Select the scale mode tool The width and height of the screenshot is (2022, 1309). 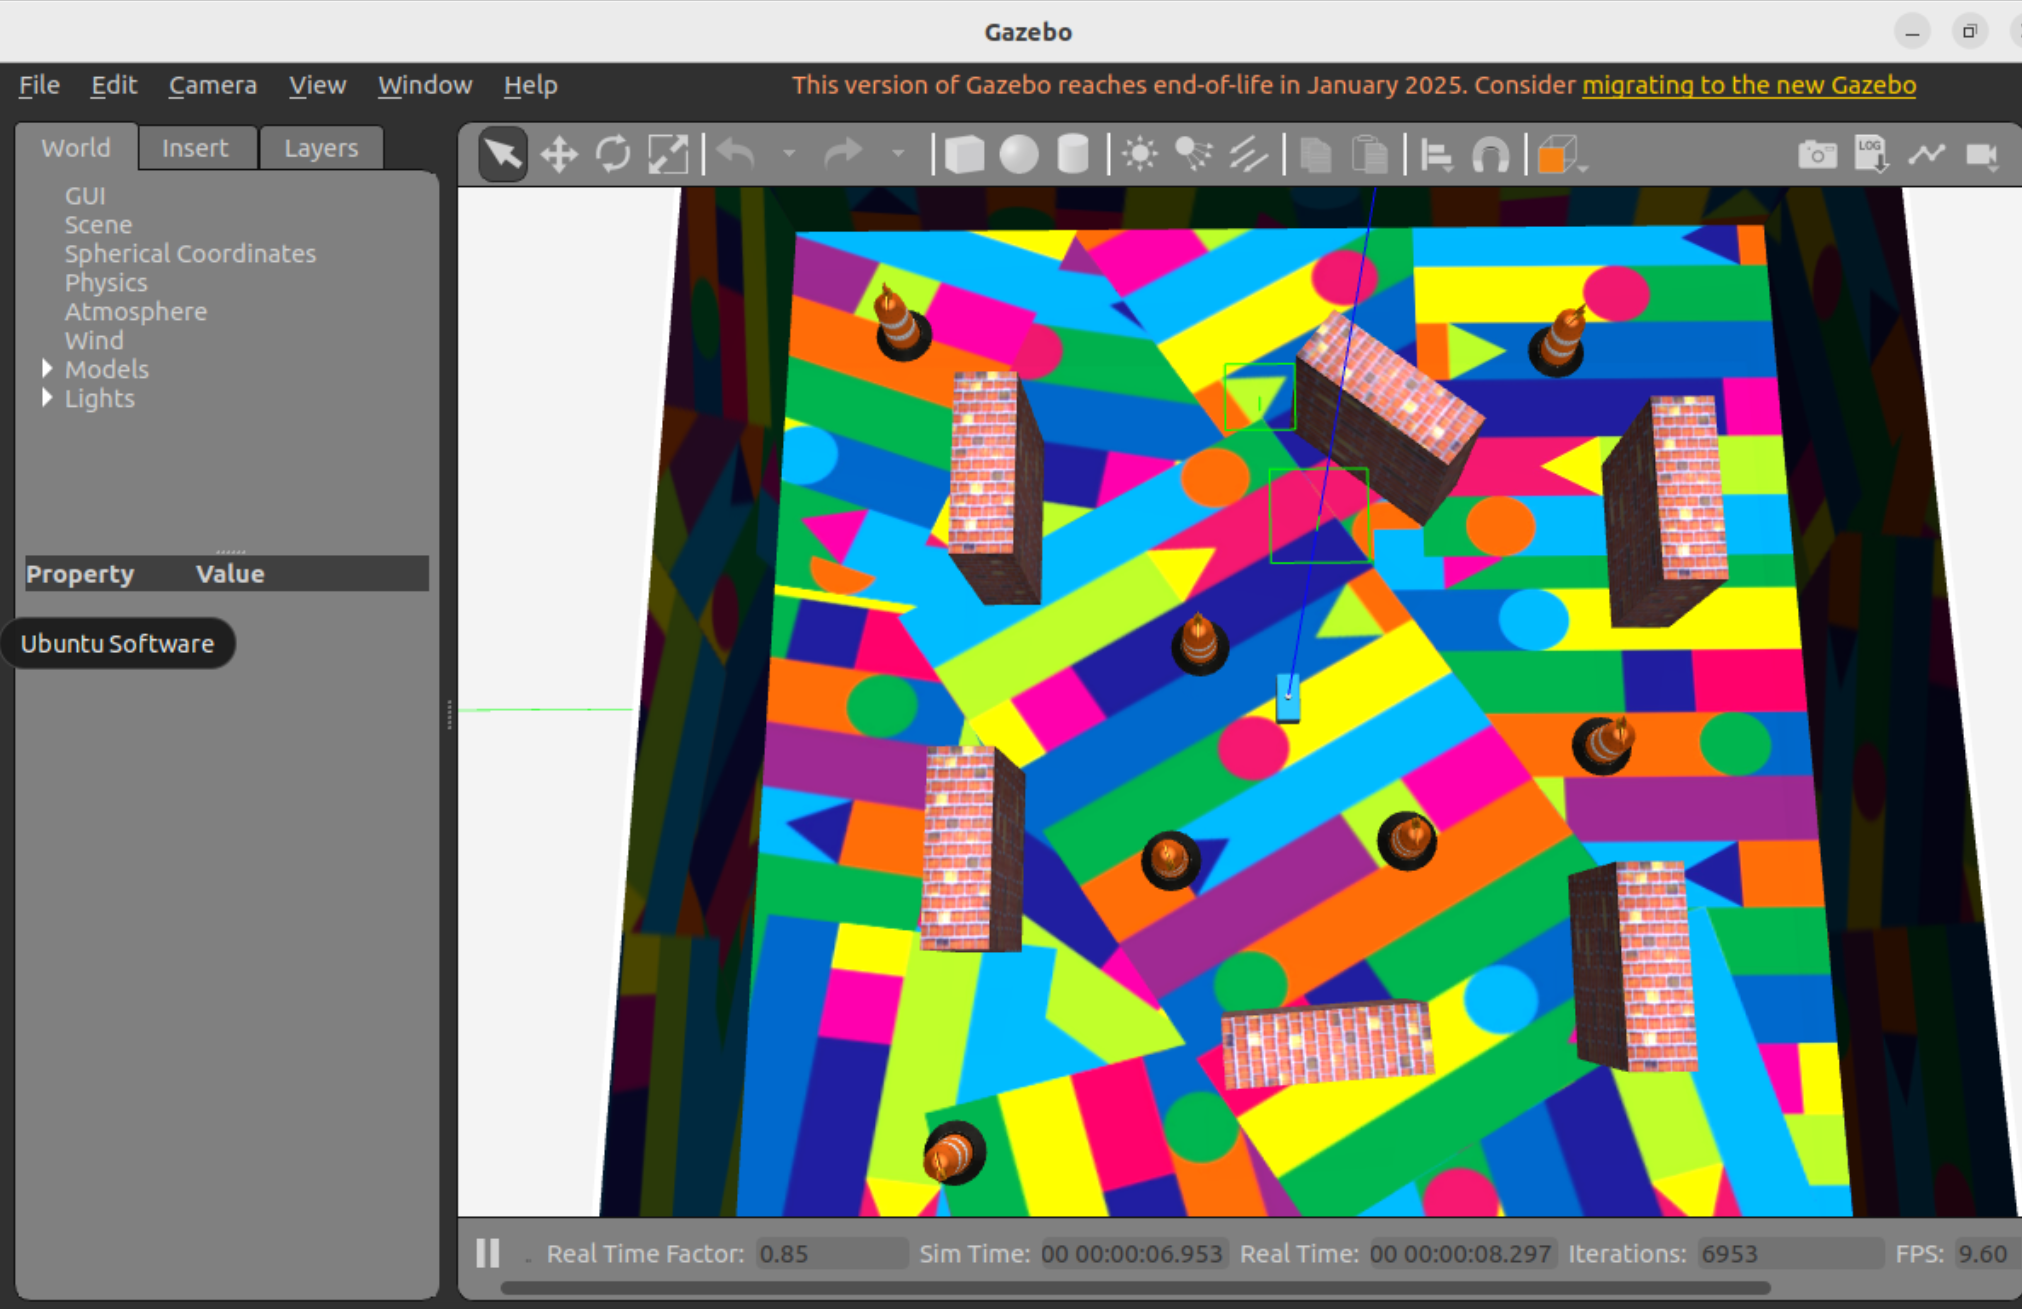coord(667,155)
